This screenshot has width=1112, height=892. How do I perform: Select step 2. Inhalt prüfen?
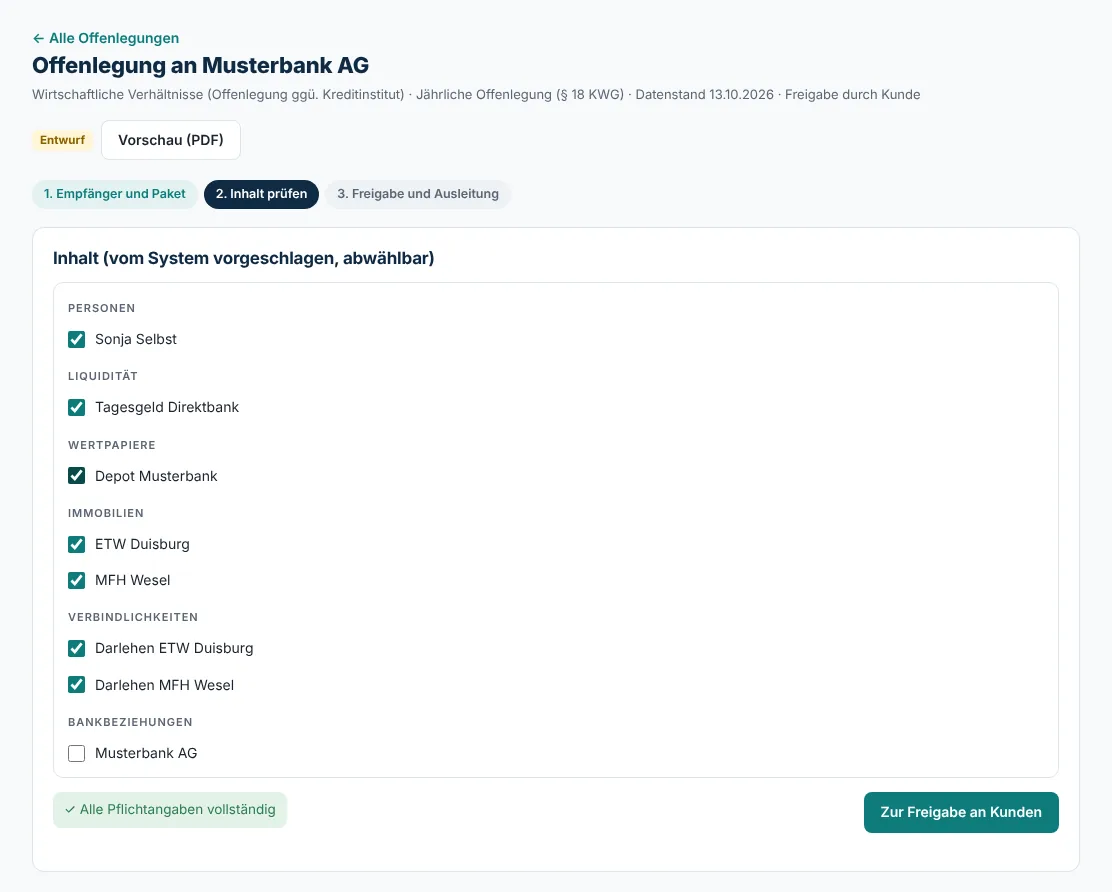[261, 194]
